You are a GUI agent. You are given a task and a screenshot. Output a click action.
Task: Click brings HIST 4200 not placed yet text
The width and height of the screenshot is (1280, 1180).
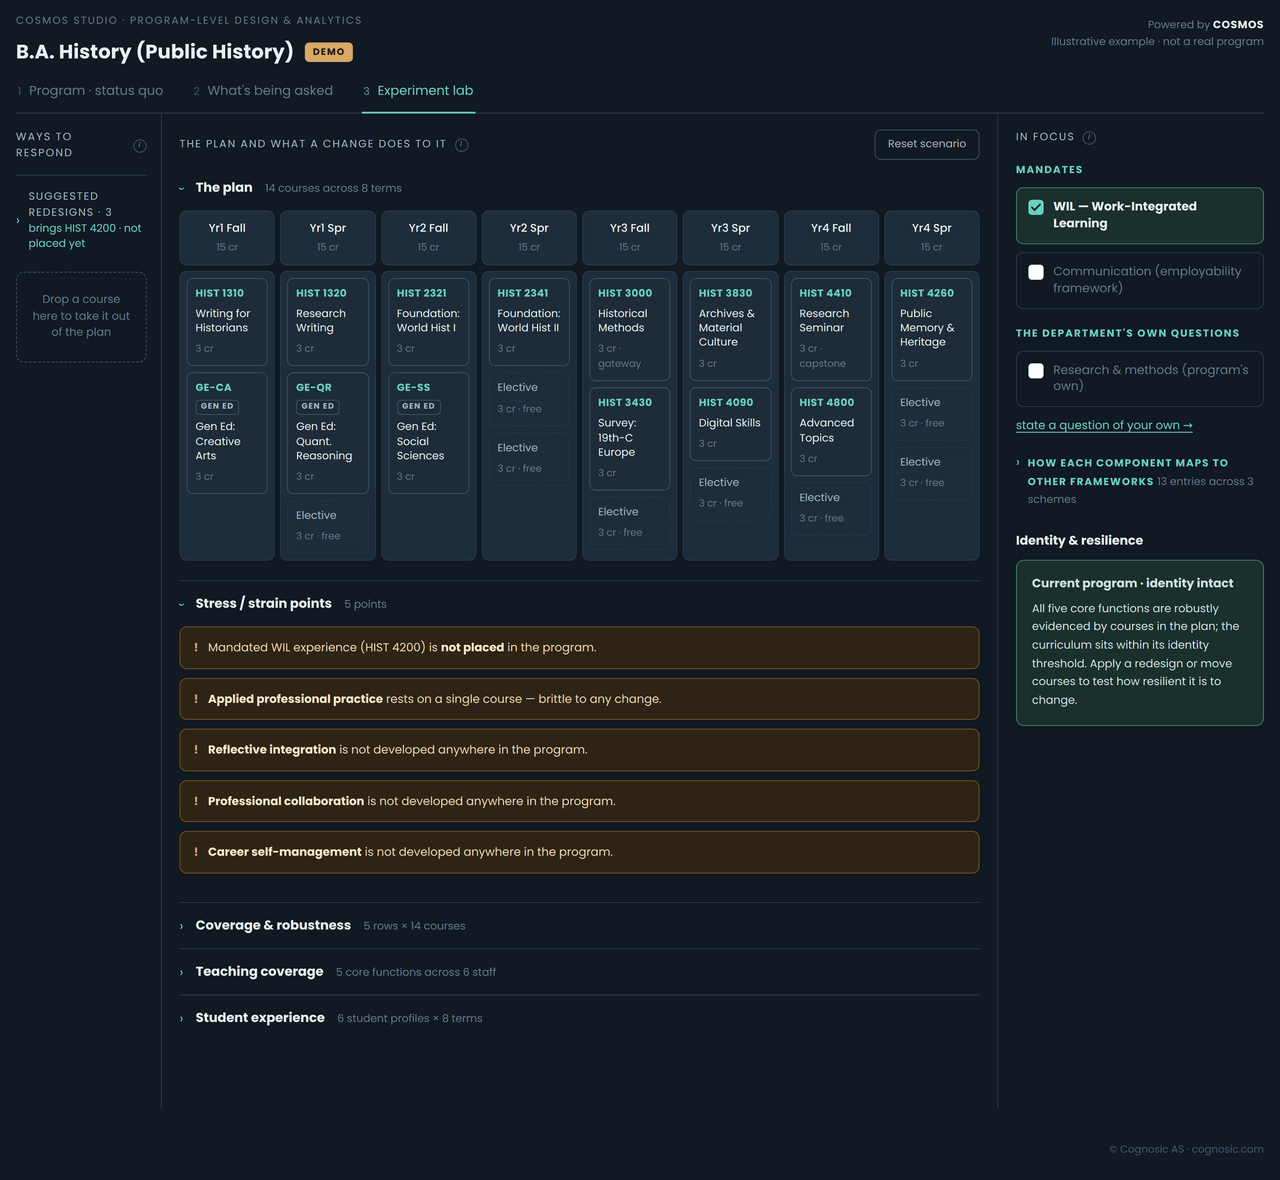85,236
